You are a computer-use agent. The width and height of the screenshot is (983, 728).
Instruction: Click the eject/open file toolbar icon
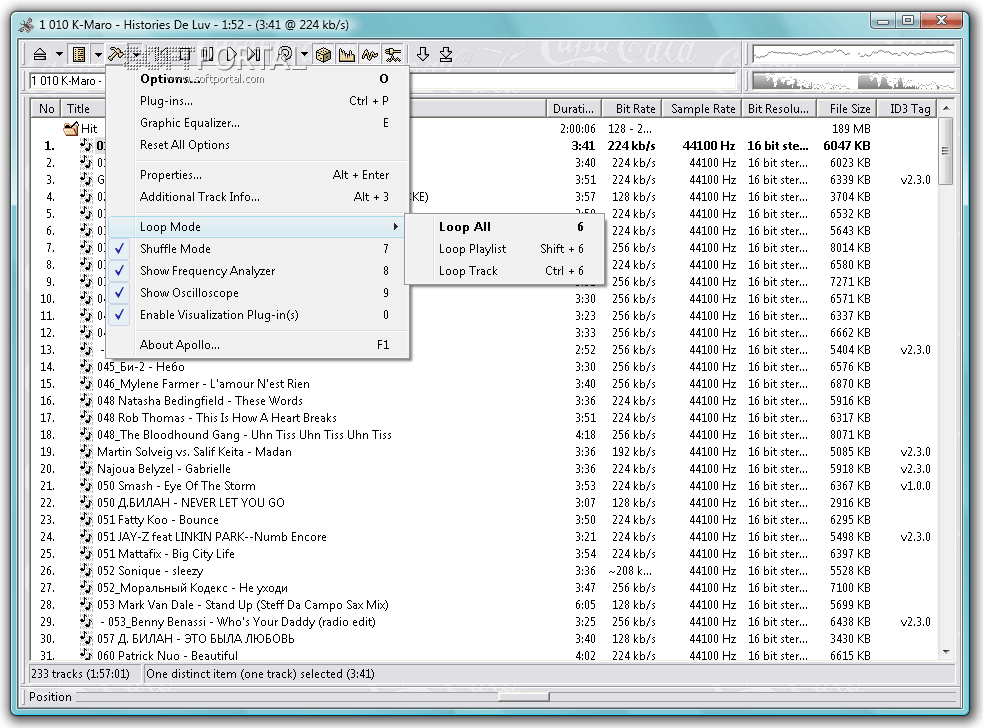39,55
